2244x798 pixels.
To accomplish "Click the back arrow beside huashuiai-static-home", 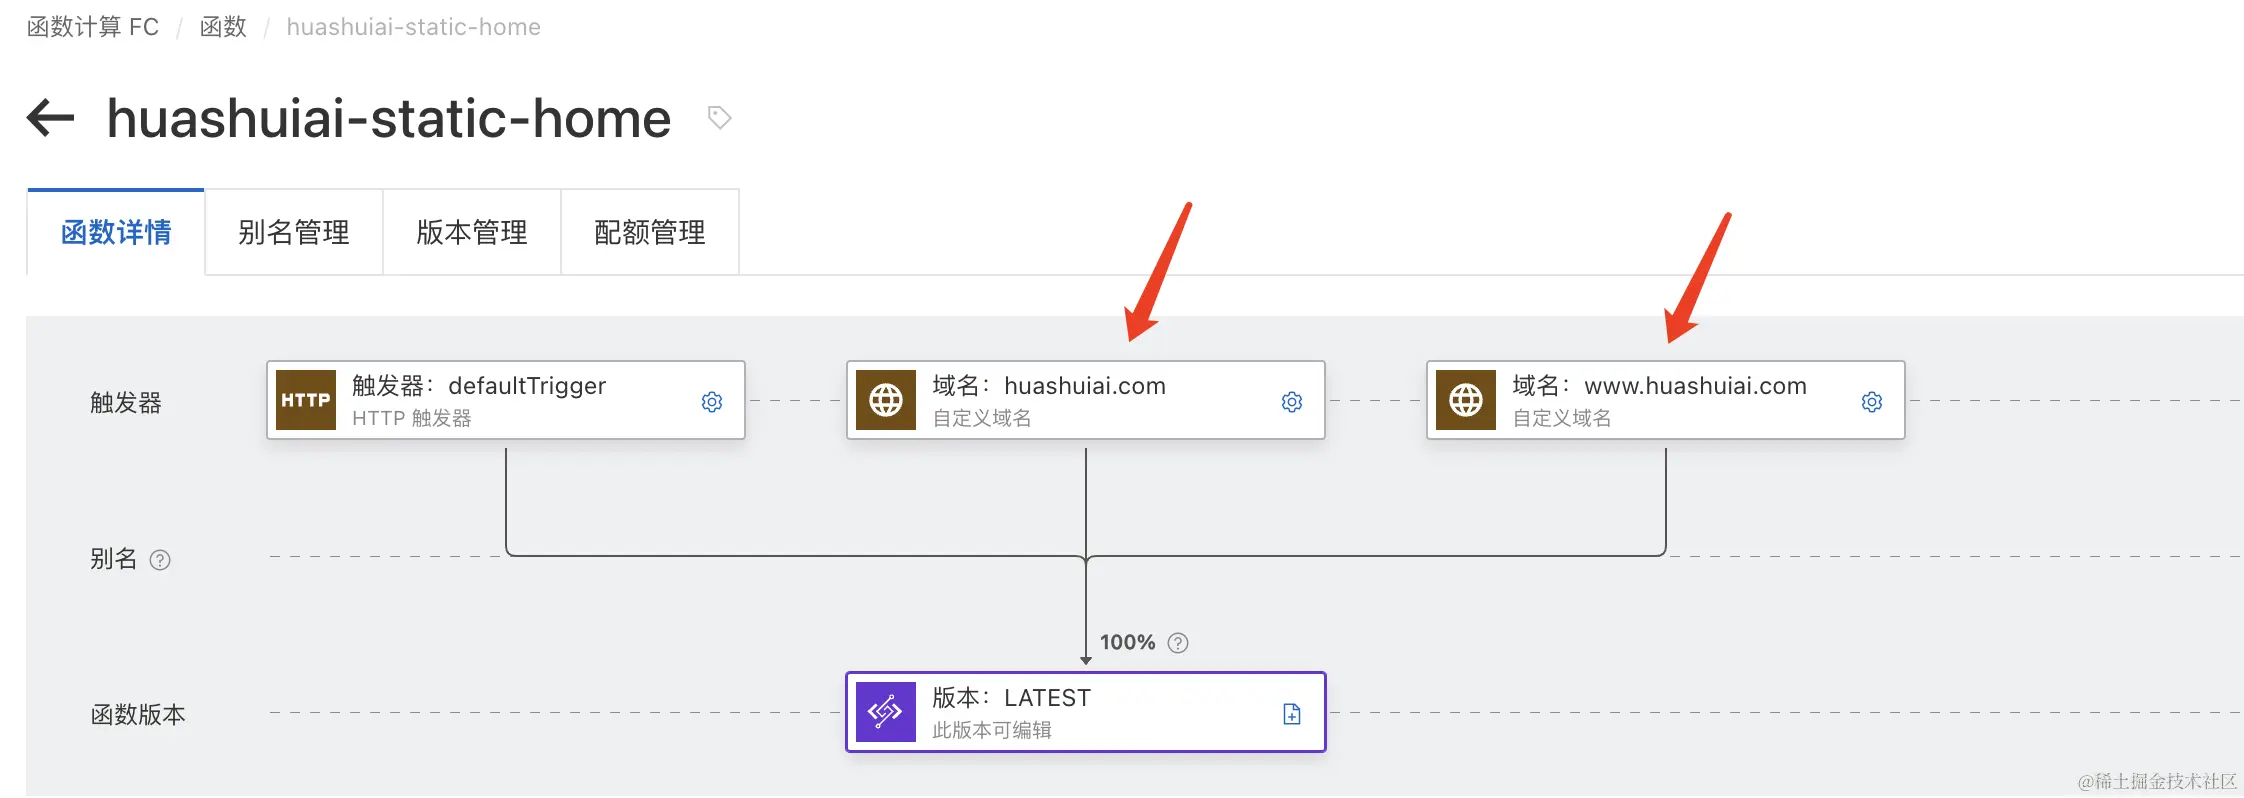I will (x=51, y=118).
